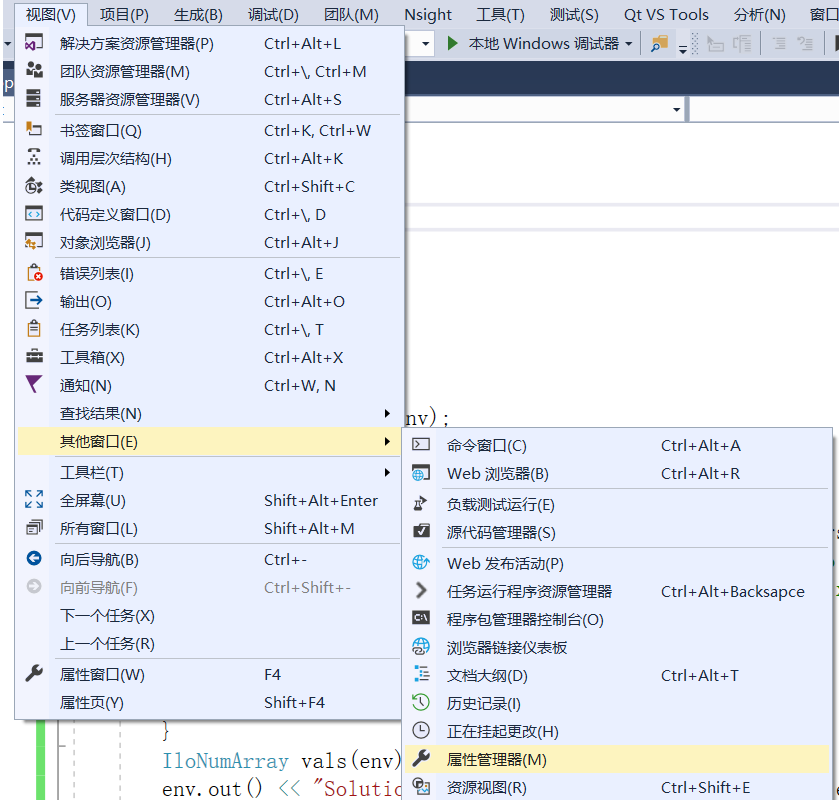Screen dimensions: 839x800
Task: Open the Qt VS Tools menu
Action: [666, 14]
